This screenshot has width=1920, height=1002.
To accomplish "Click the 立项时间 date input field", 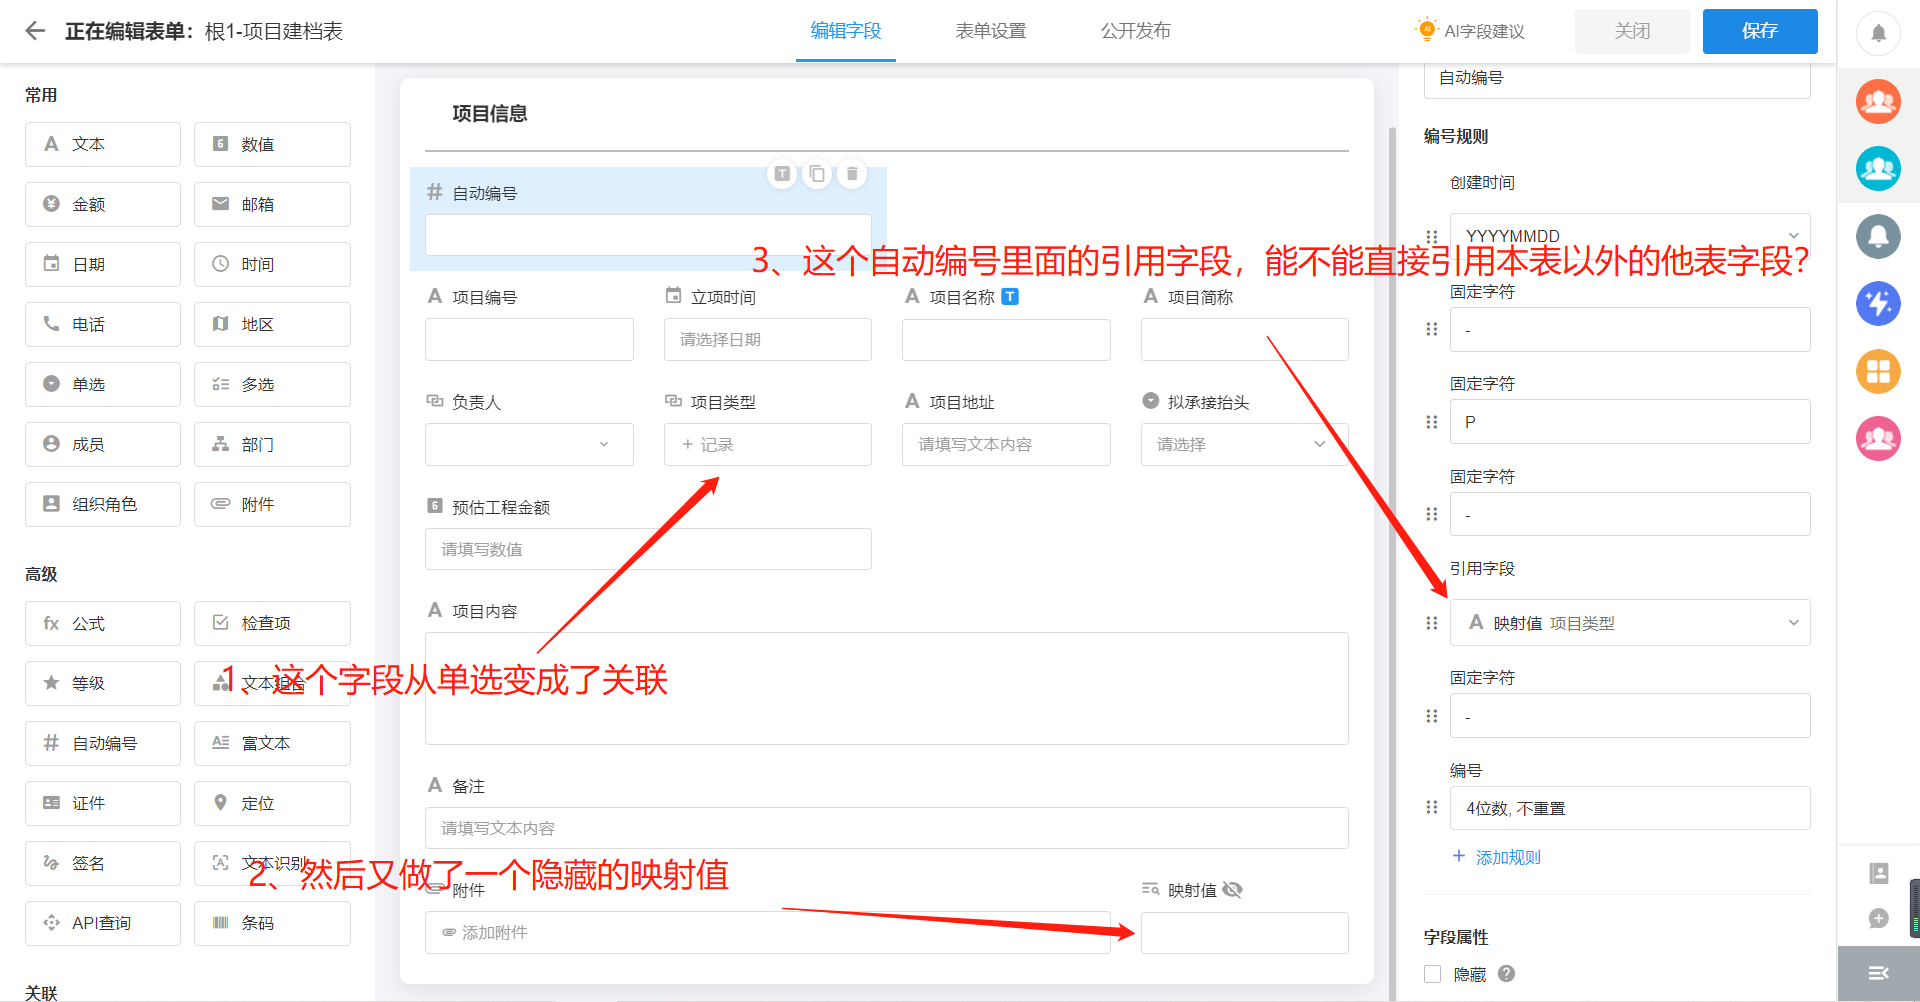I will click(x=767, y=339).
